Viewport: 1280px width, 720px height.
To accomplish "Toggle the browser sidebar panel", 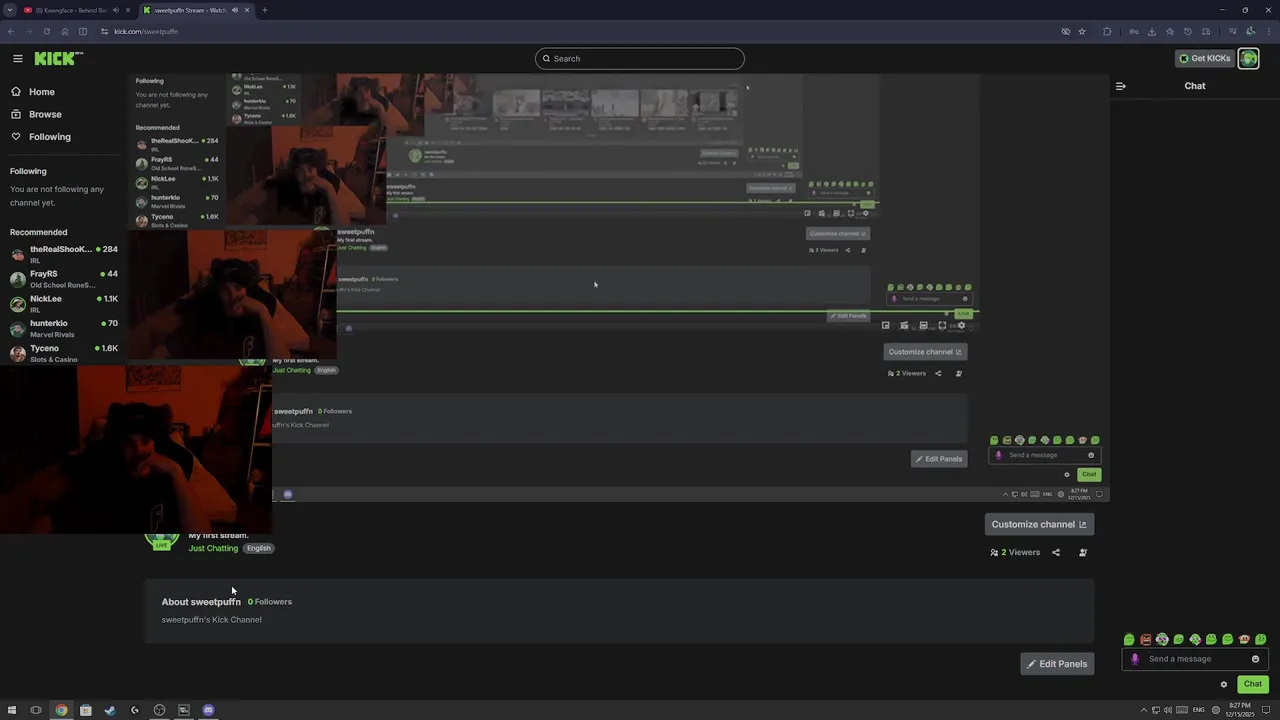I will 83,31.
